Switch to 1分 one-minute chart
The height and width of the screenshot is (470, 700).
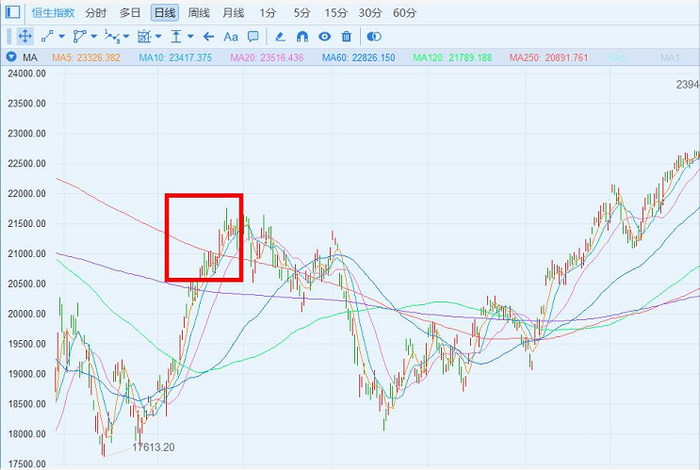click(x=267, y=12)
